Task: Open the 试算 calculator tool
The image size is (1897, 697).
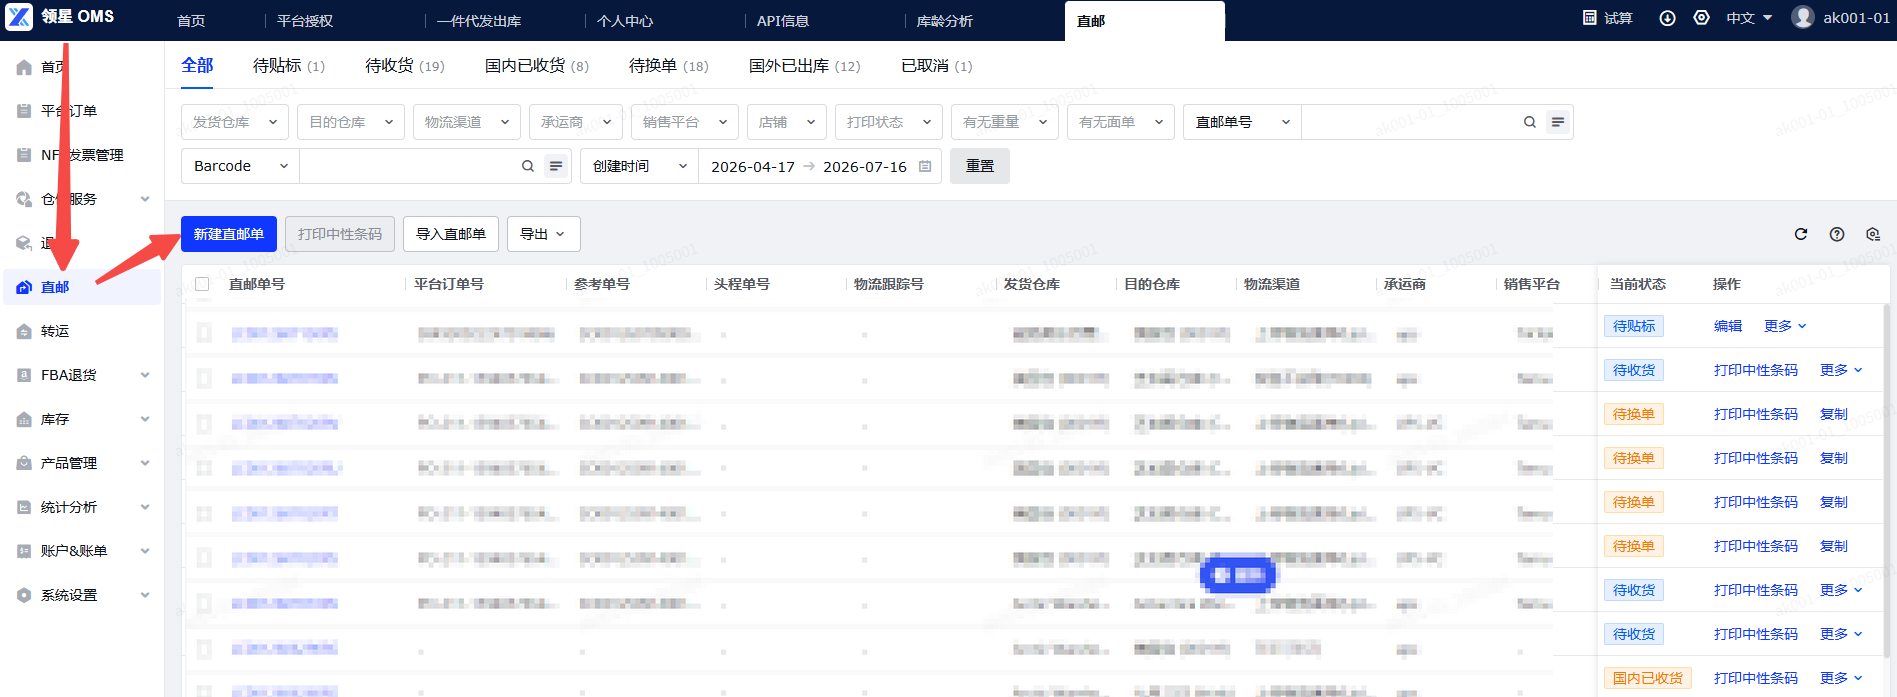Action: pos(1607,18)
